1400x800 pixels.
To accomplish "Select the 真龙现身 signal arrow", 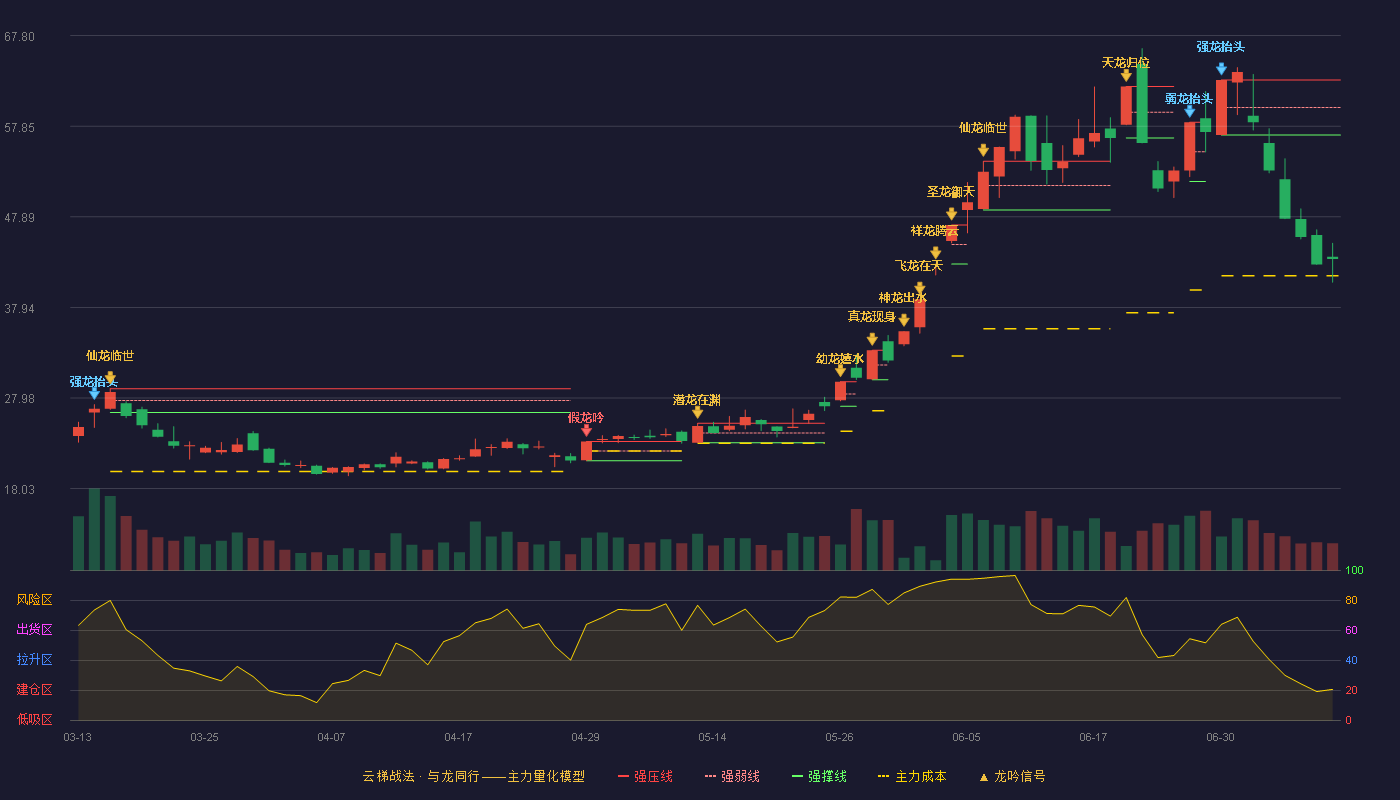I will click(872, 340).
